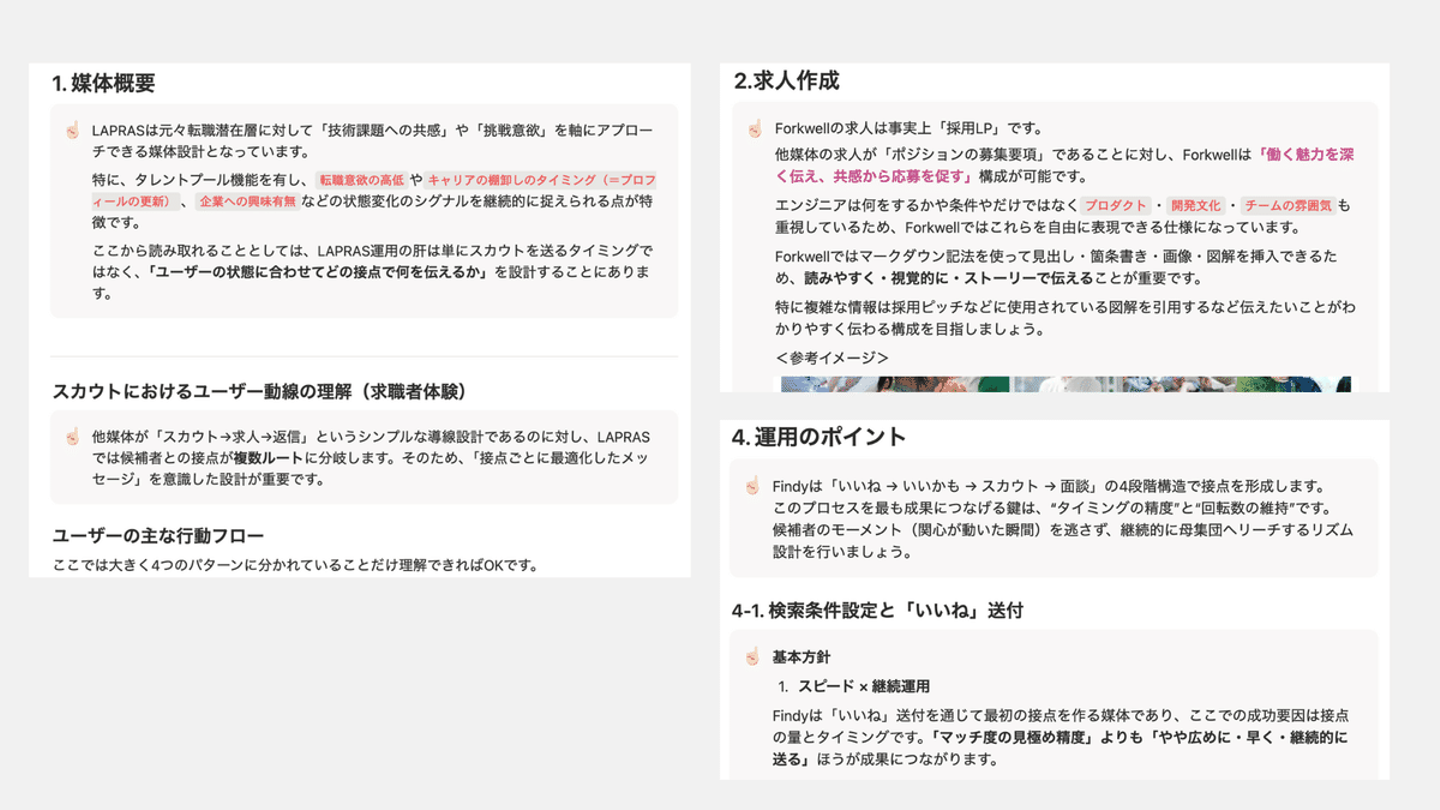Click the 1. 媒体概要 heading
Image resolution: width=1440 pixels, height=810 pixels.
(104, 84)
